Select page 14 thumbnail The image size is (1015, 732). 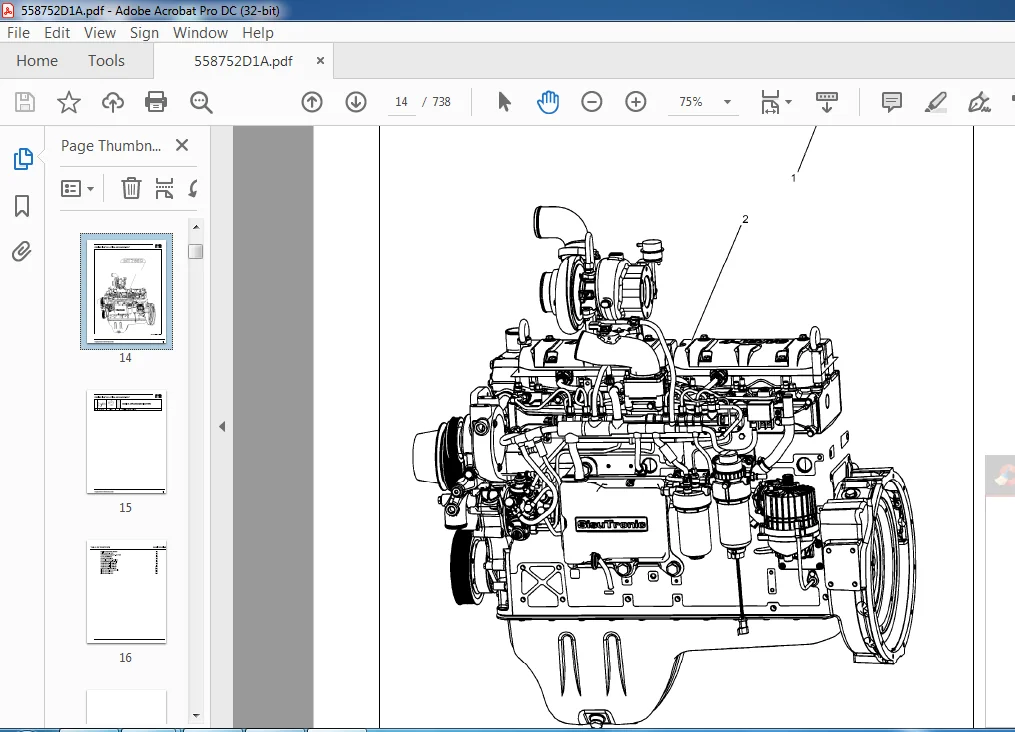pyautogui.click(x=126, y=291)
